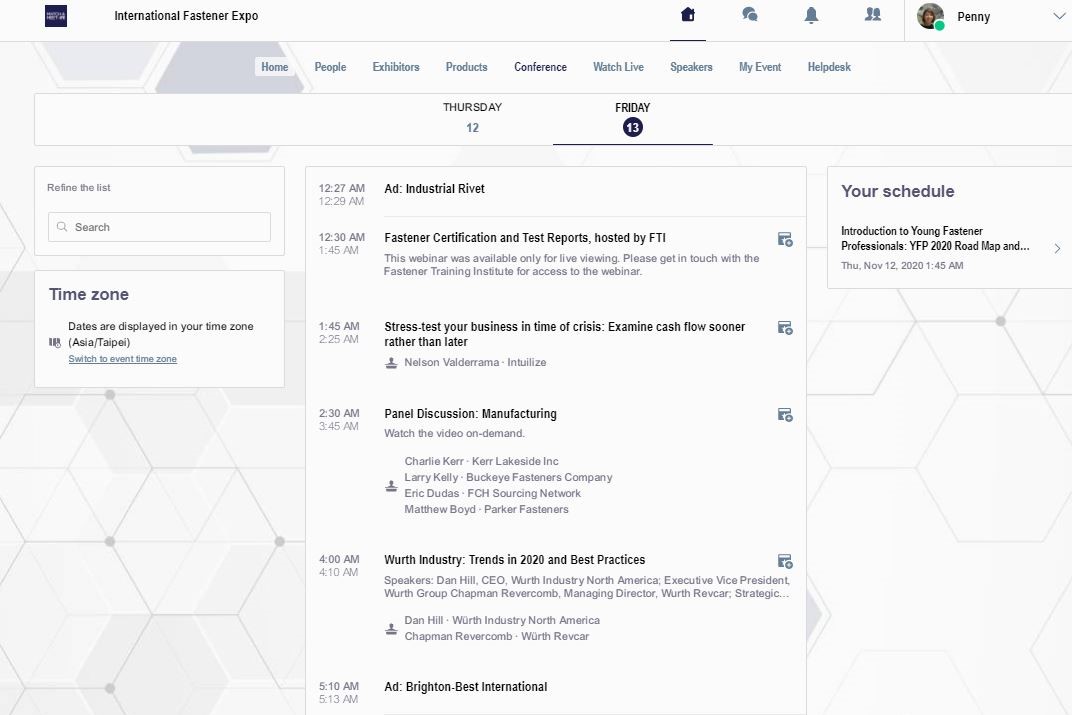Click the Home icon in top bar
Screen dimensions: 1072x715
pyautogui.click(x=687, y=15)
